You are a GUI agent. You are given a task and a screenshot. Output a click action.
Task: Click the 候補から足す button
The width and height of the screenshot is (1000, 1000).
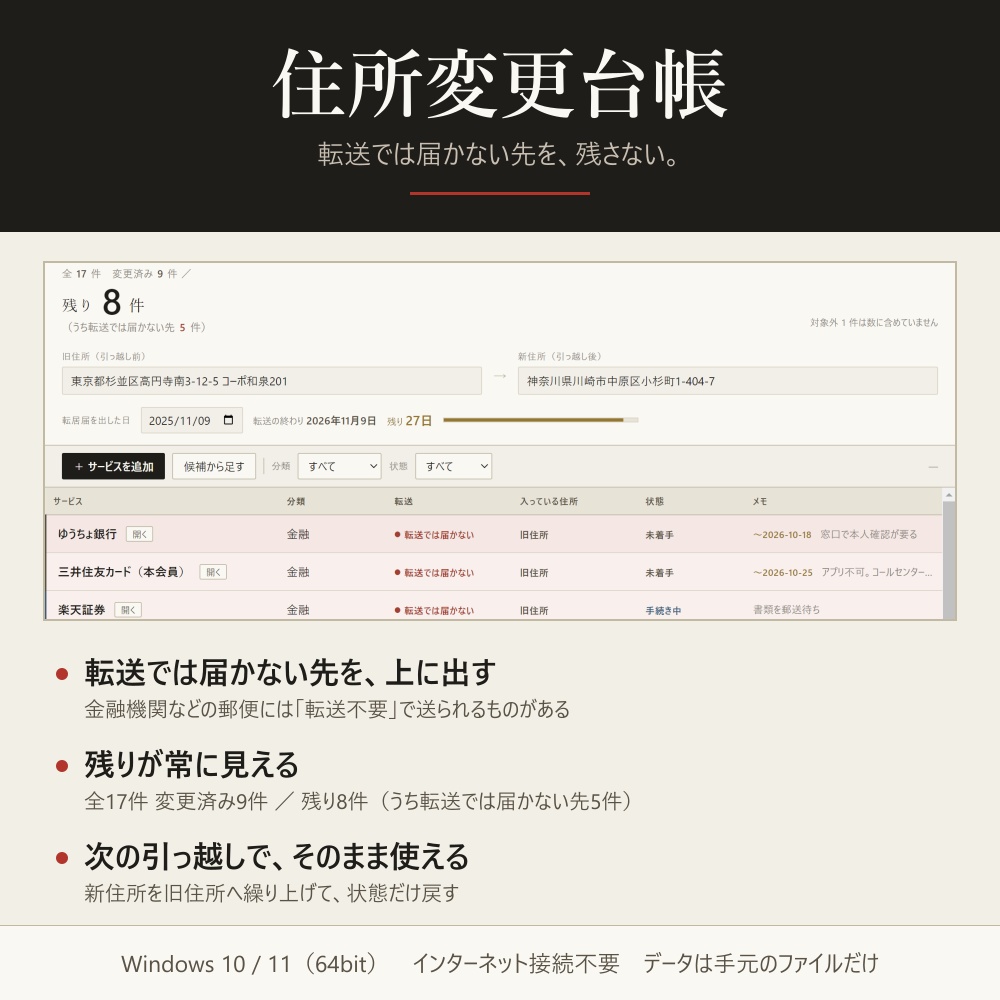point(214,466)
